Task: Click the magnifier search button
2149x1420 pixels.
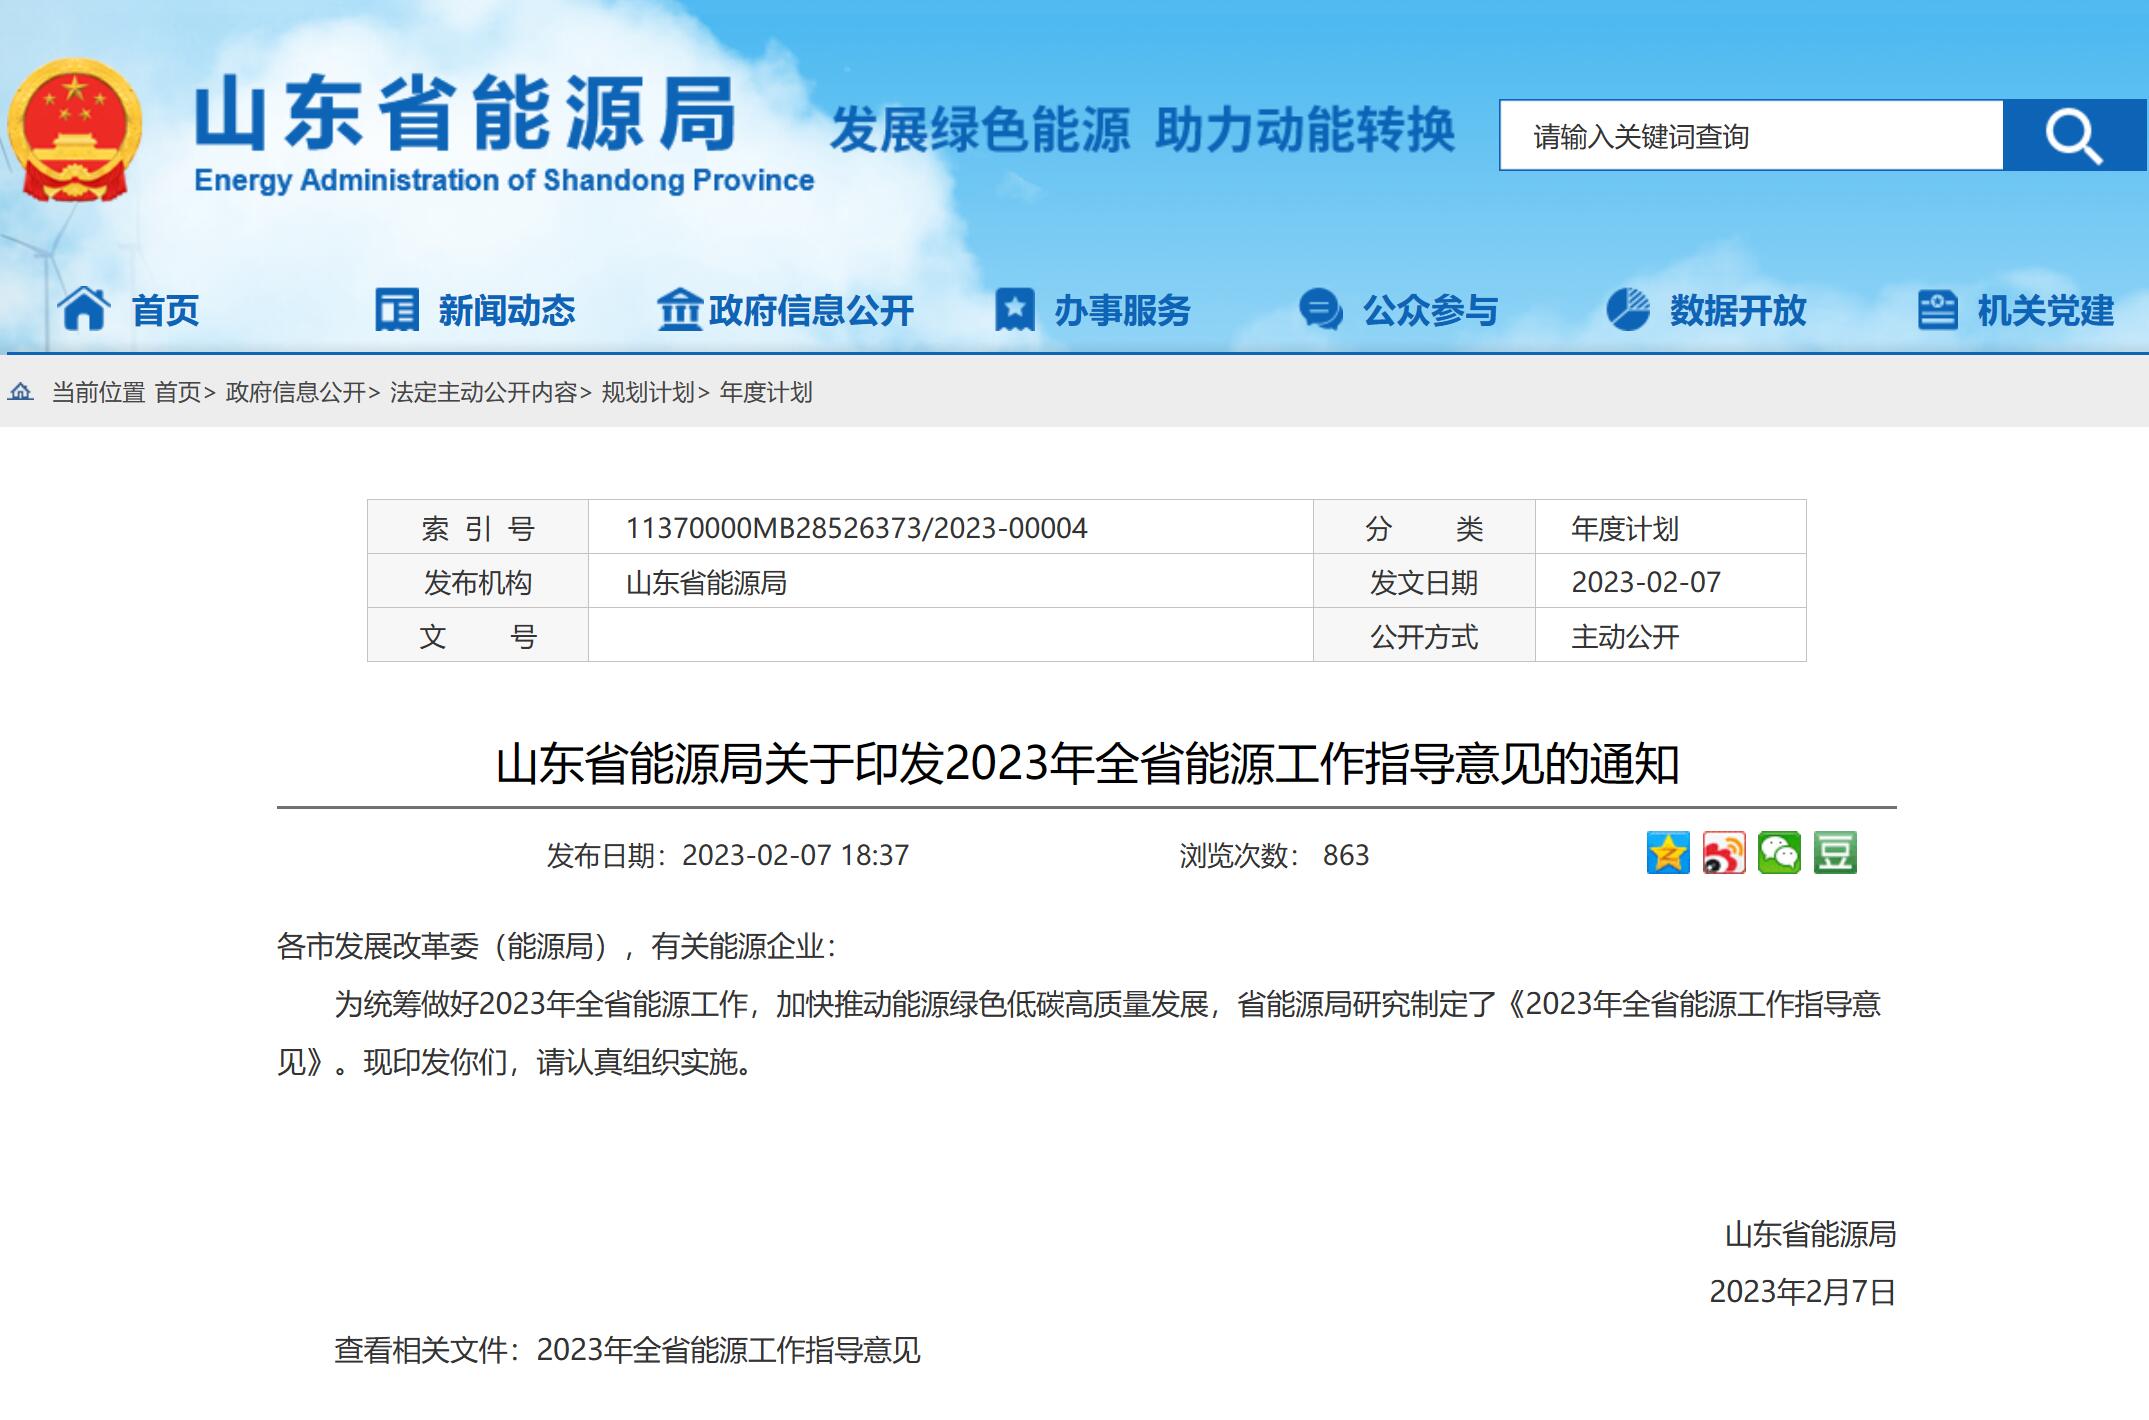Action: point(2074,135)
